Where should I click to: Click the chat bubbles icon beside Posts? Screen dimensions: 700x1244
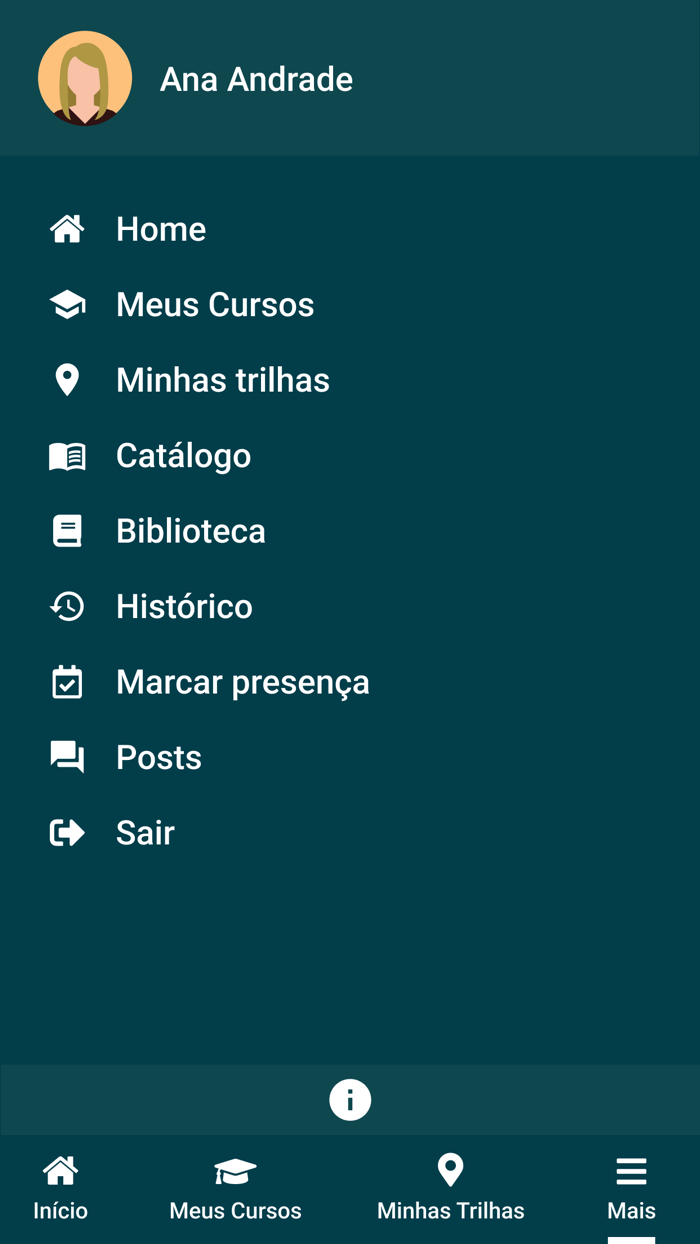point(67,757)
